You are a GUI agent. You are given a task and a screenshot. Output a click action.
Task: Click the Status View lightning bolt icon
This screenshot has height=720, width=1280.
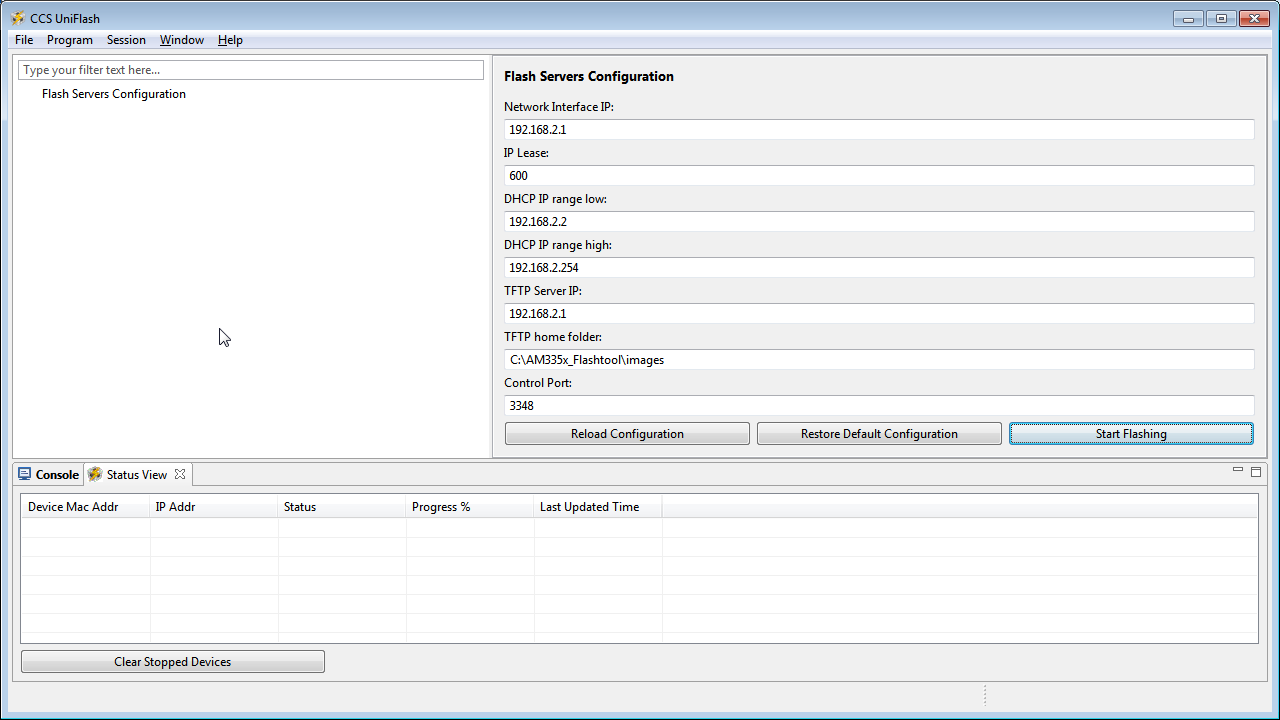[95, 474]
